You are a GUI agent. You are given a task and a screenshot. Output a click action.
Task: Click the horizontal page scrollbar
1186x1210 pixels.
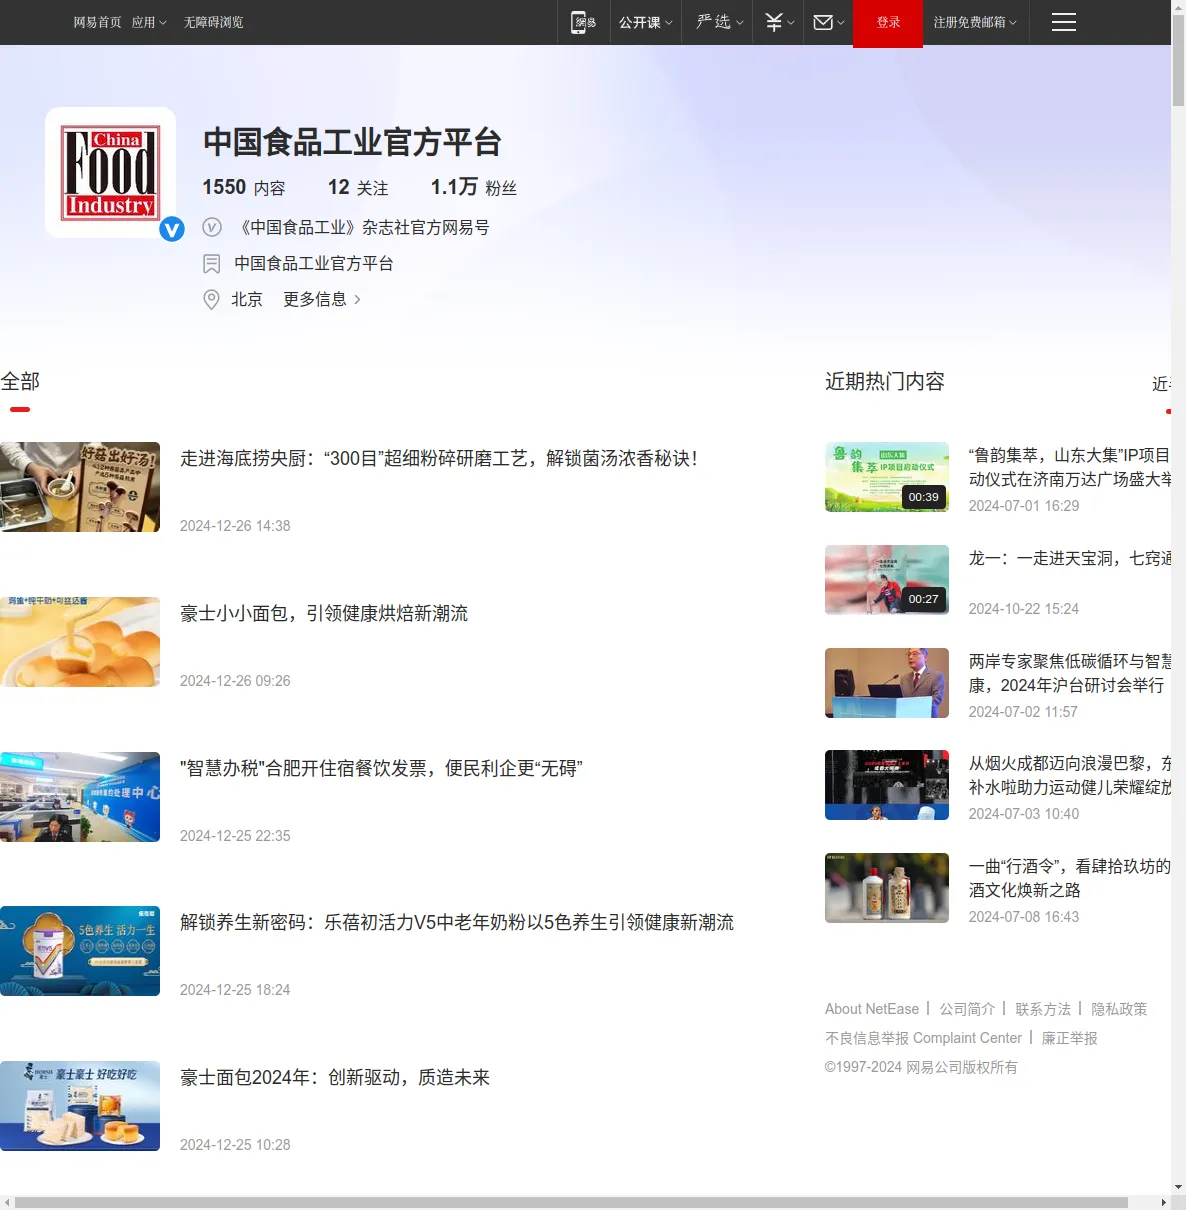coord(571,1202)
